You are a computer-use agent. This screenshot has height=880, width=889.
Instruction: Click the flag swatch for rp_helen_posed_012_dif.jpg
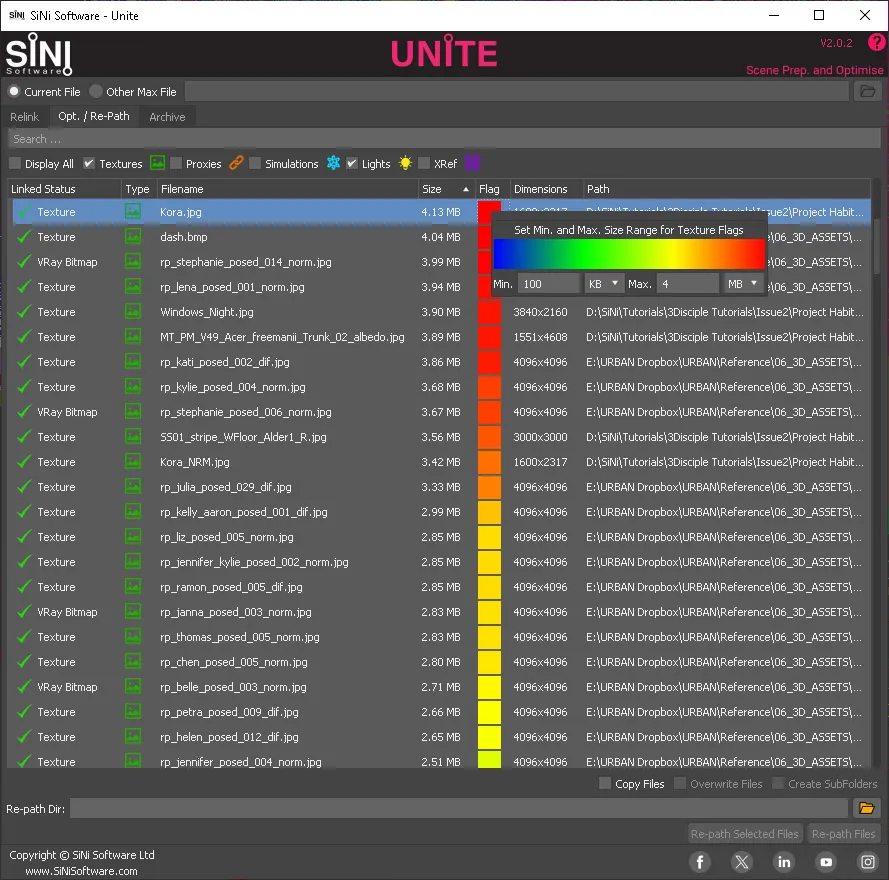click(x=489, y=737)
